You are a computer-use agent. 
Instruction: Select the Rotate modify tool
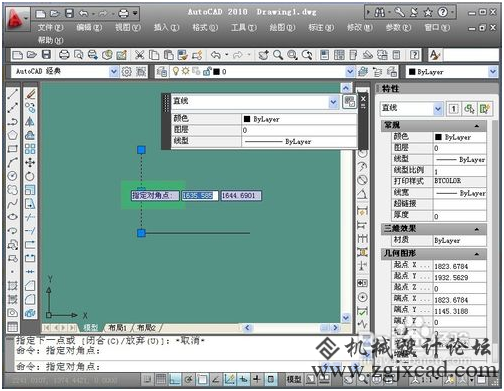(30, 176)
